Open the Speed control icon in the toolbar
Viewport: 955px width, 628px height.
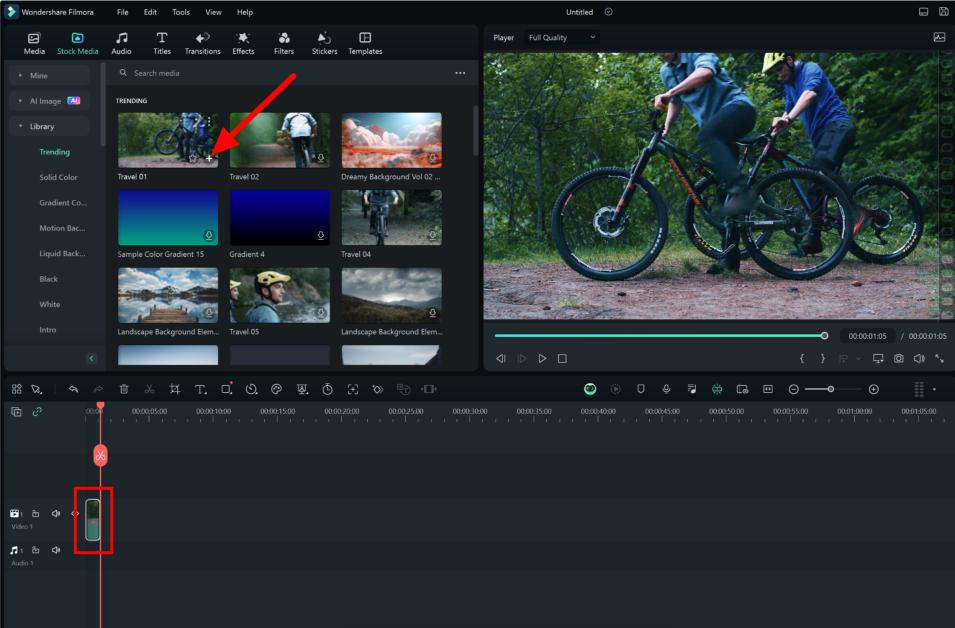pyautogui.click(x=251, y=389)
